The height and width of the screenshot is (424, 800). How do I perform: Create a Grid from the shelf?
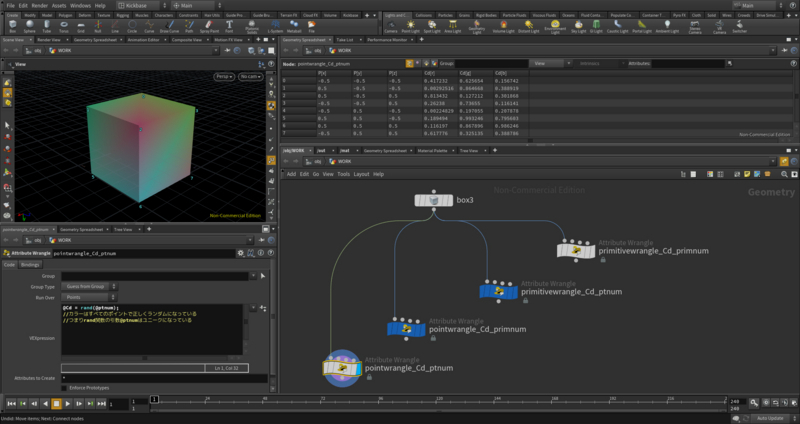click(x=81, y=26)
